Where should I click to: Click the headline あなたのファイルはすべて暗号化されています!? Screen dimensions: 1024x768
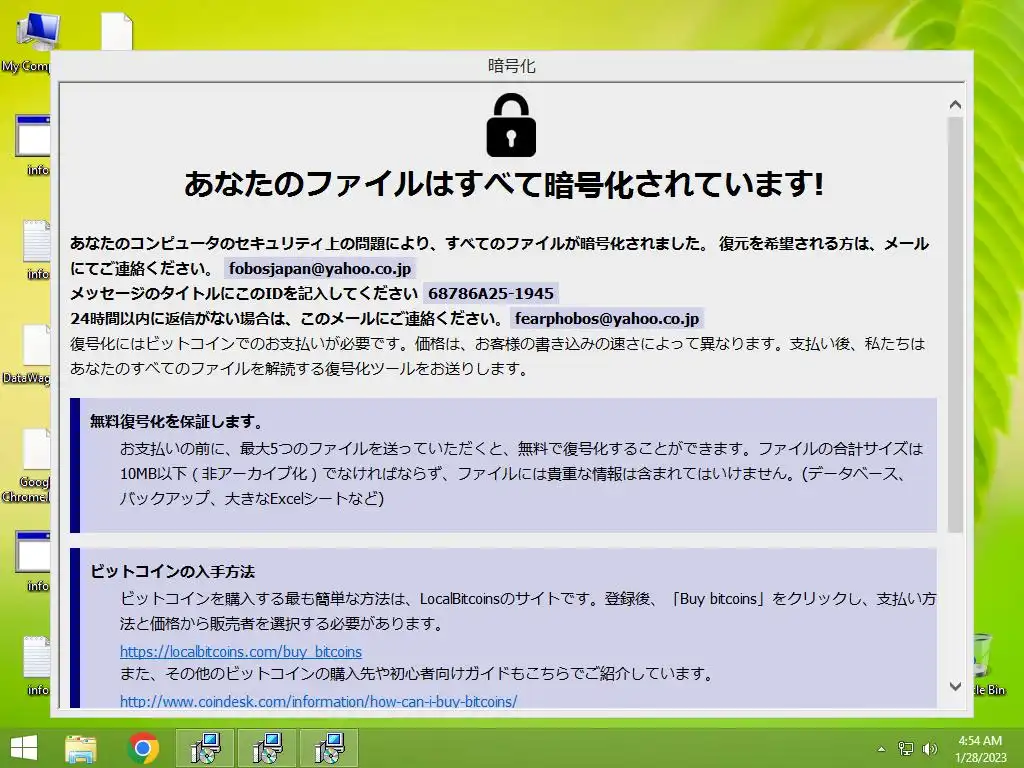(504, 184)
